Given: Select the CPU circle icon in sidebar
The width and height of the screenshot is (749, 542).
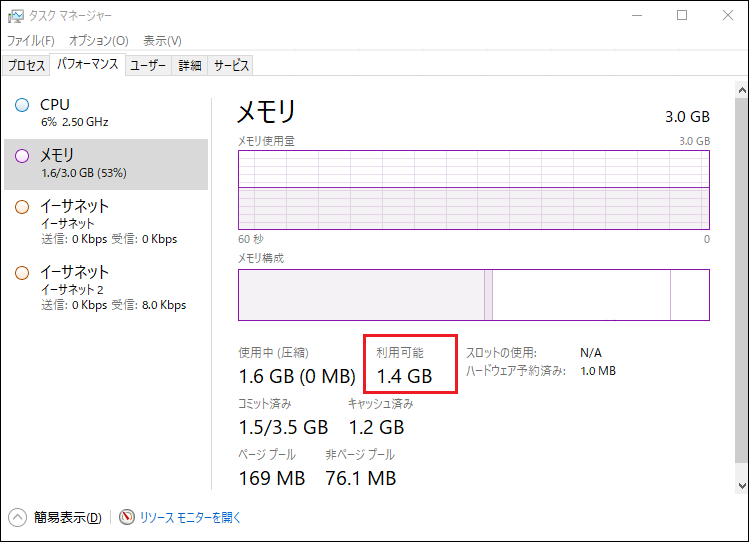Looking at the screenshot, I should (x=22, y=105).
